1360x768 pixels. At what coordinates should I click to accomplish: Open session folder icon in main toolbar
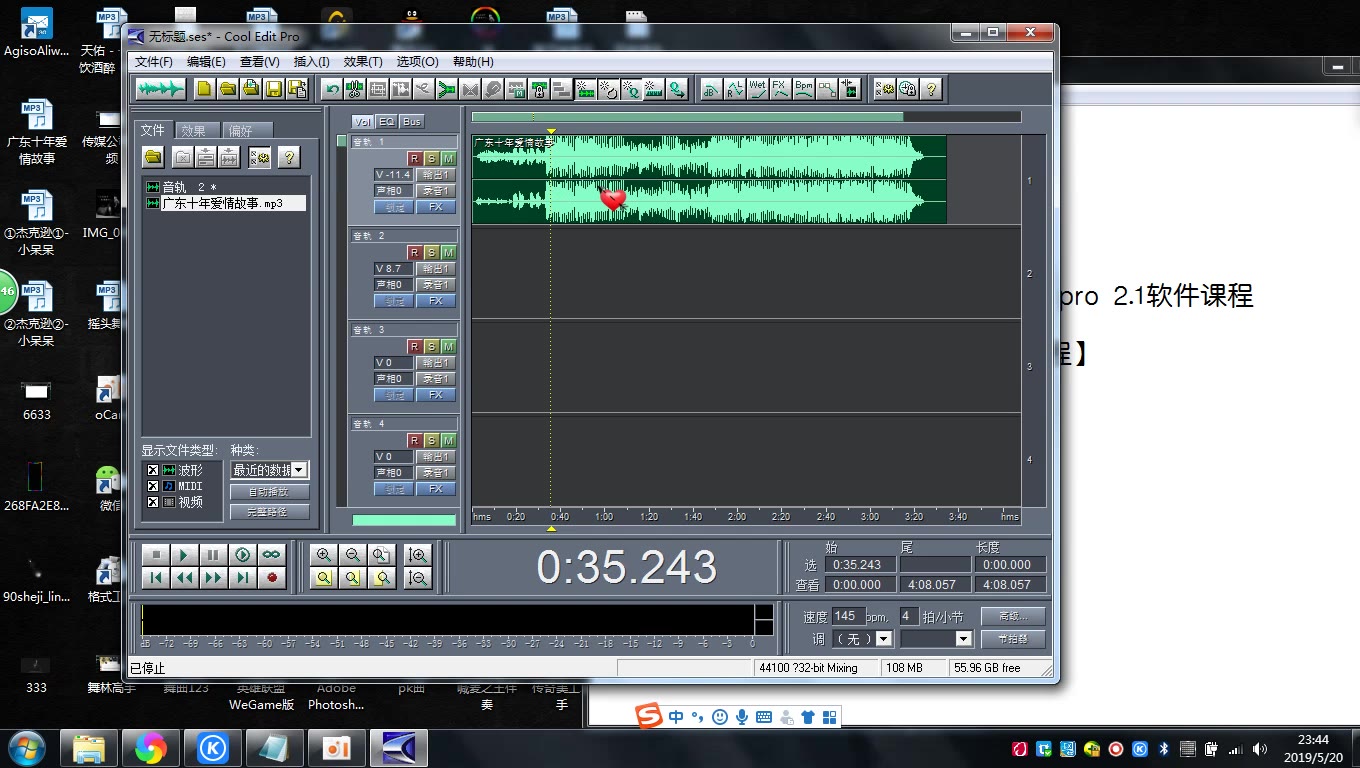tap(228, 89)
